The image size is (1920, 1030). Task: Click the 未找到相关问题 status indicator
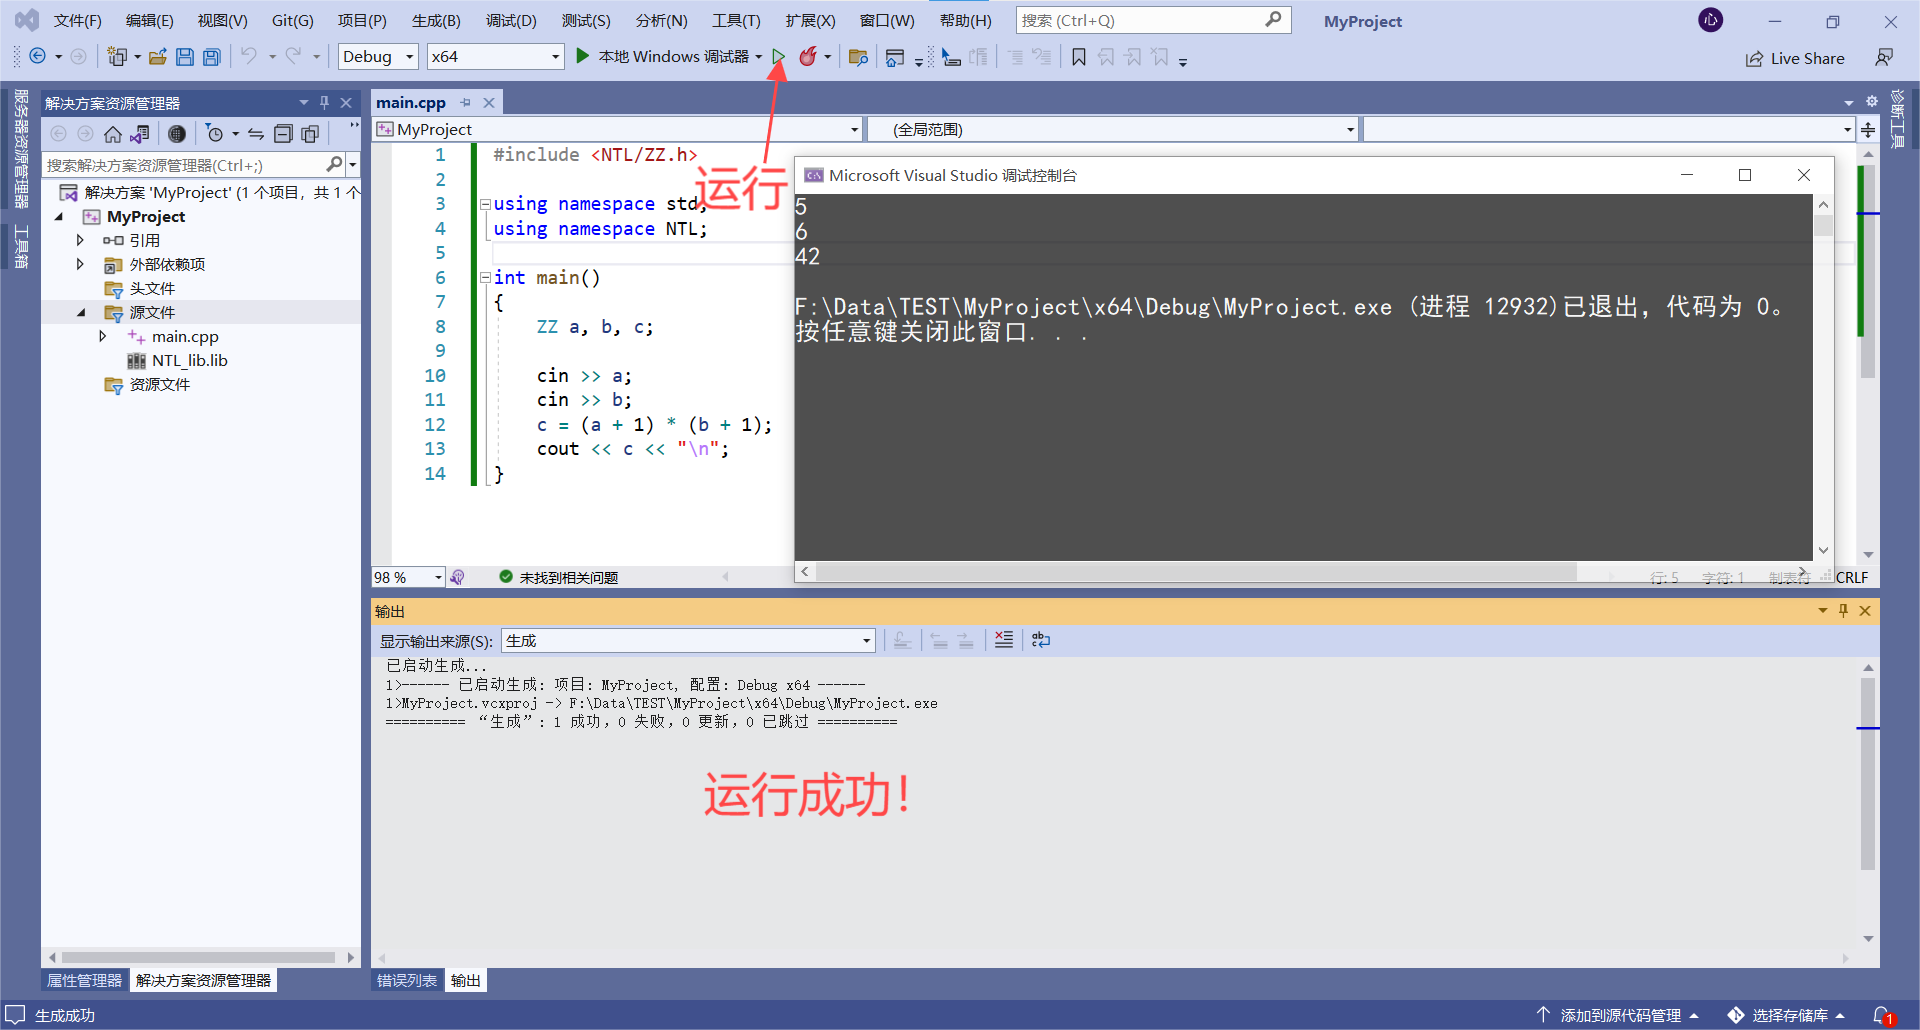click(558, 577)
